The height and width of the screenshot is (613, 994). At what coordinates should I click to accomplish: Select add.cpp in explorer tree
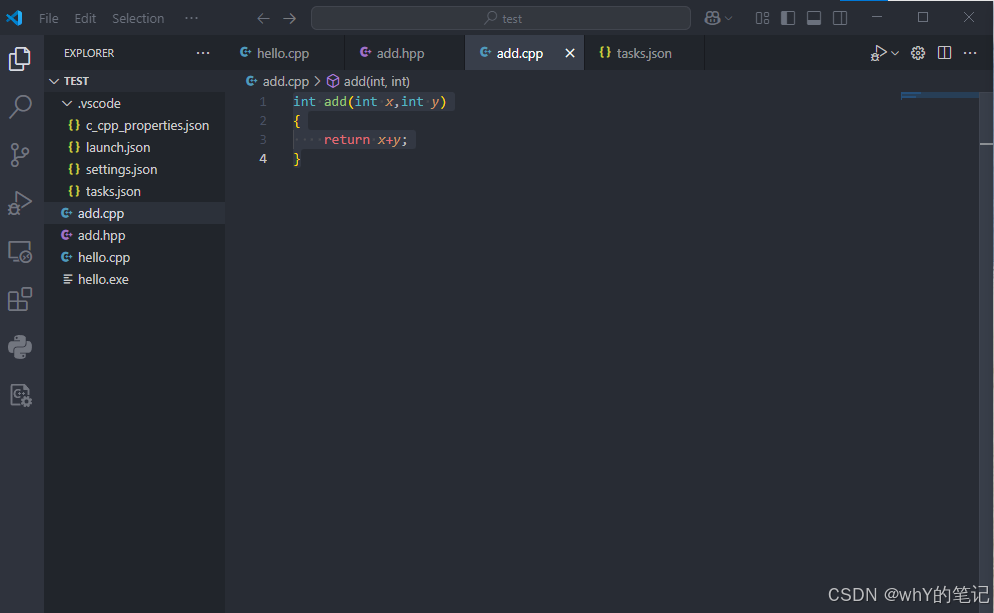(x=134, y=214)
